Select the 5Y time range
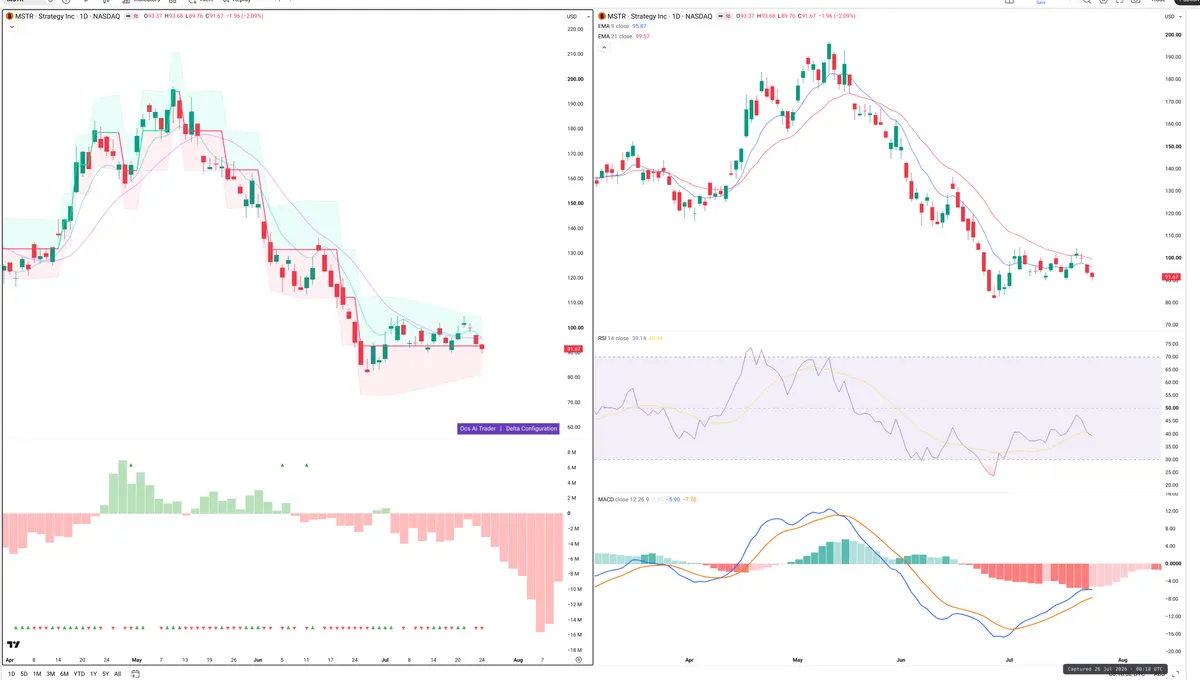Viewport: 1200px width, 680px height. 105,674
